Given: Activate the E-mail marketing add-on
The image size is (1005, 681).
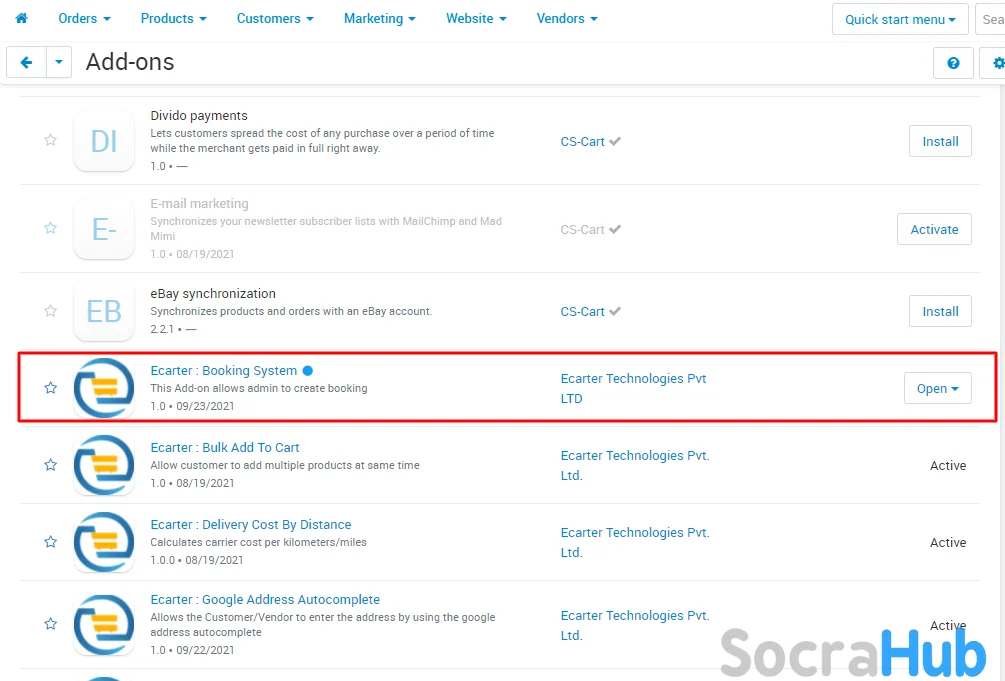Looking at the screenshot, I should coord(934,229).
